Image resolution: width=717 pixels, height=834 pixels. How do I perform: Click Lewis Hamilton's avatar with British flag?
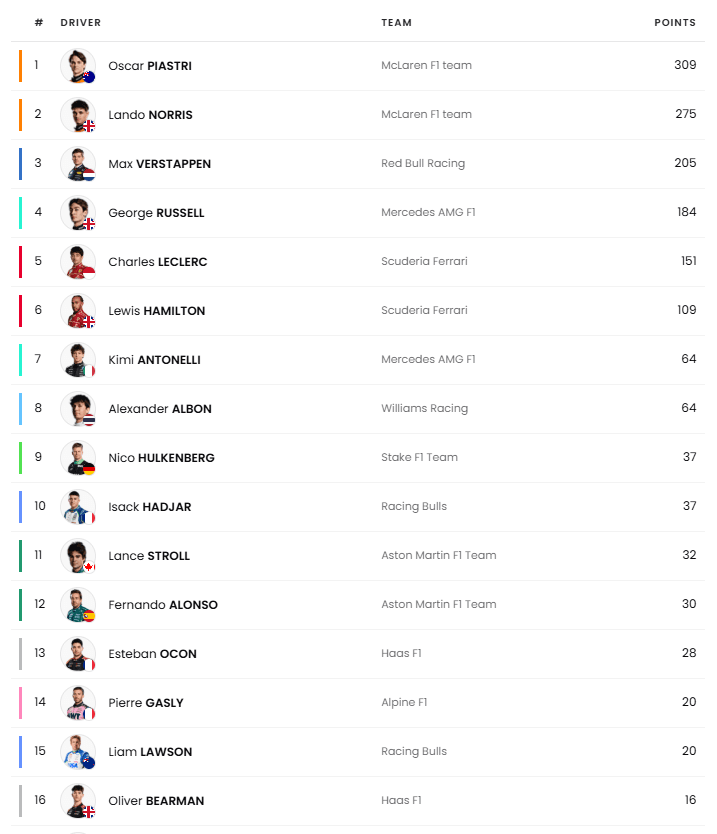click(x=78, y=311)
